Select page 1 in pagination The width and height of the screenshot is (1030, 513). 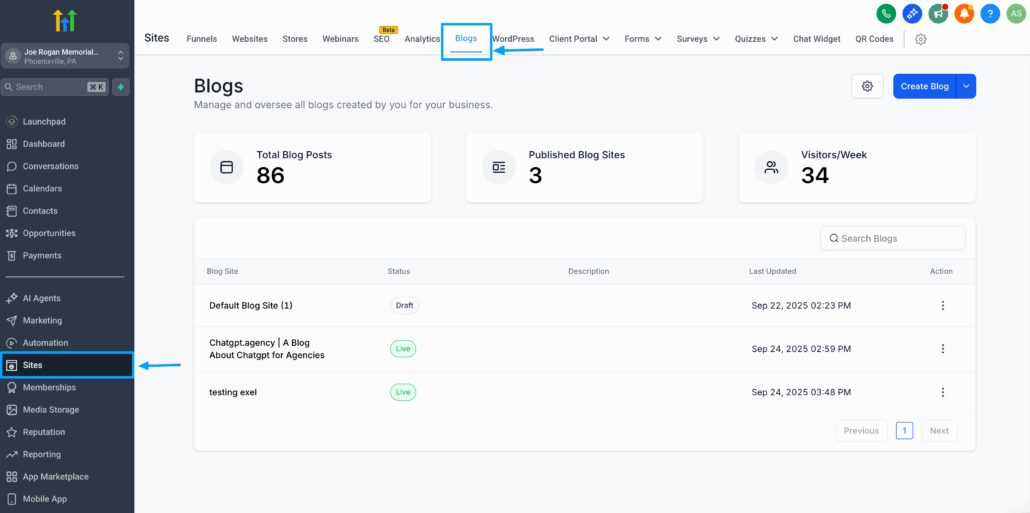pos(905,431)
